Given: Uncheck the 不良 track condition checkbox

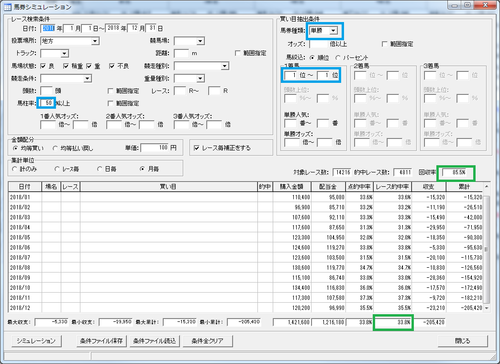Looking at the screenshot, I should click(x=112, y=66).
